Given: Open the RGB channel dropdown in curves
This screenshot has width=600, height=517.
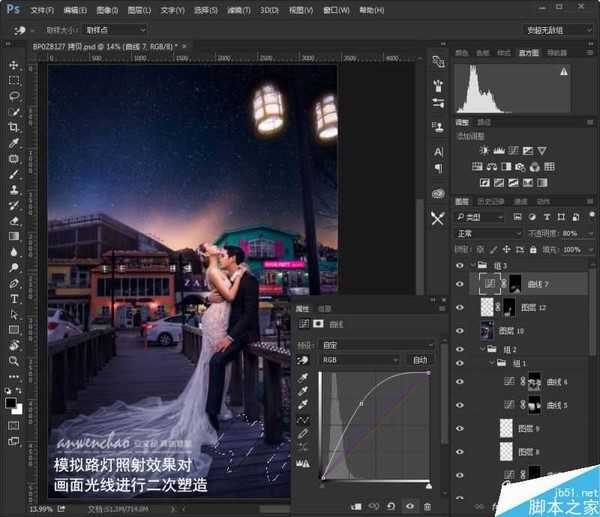Looking at the screenshot, I should click(x=360, y=358).
